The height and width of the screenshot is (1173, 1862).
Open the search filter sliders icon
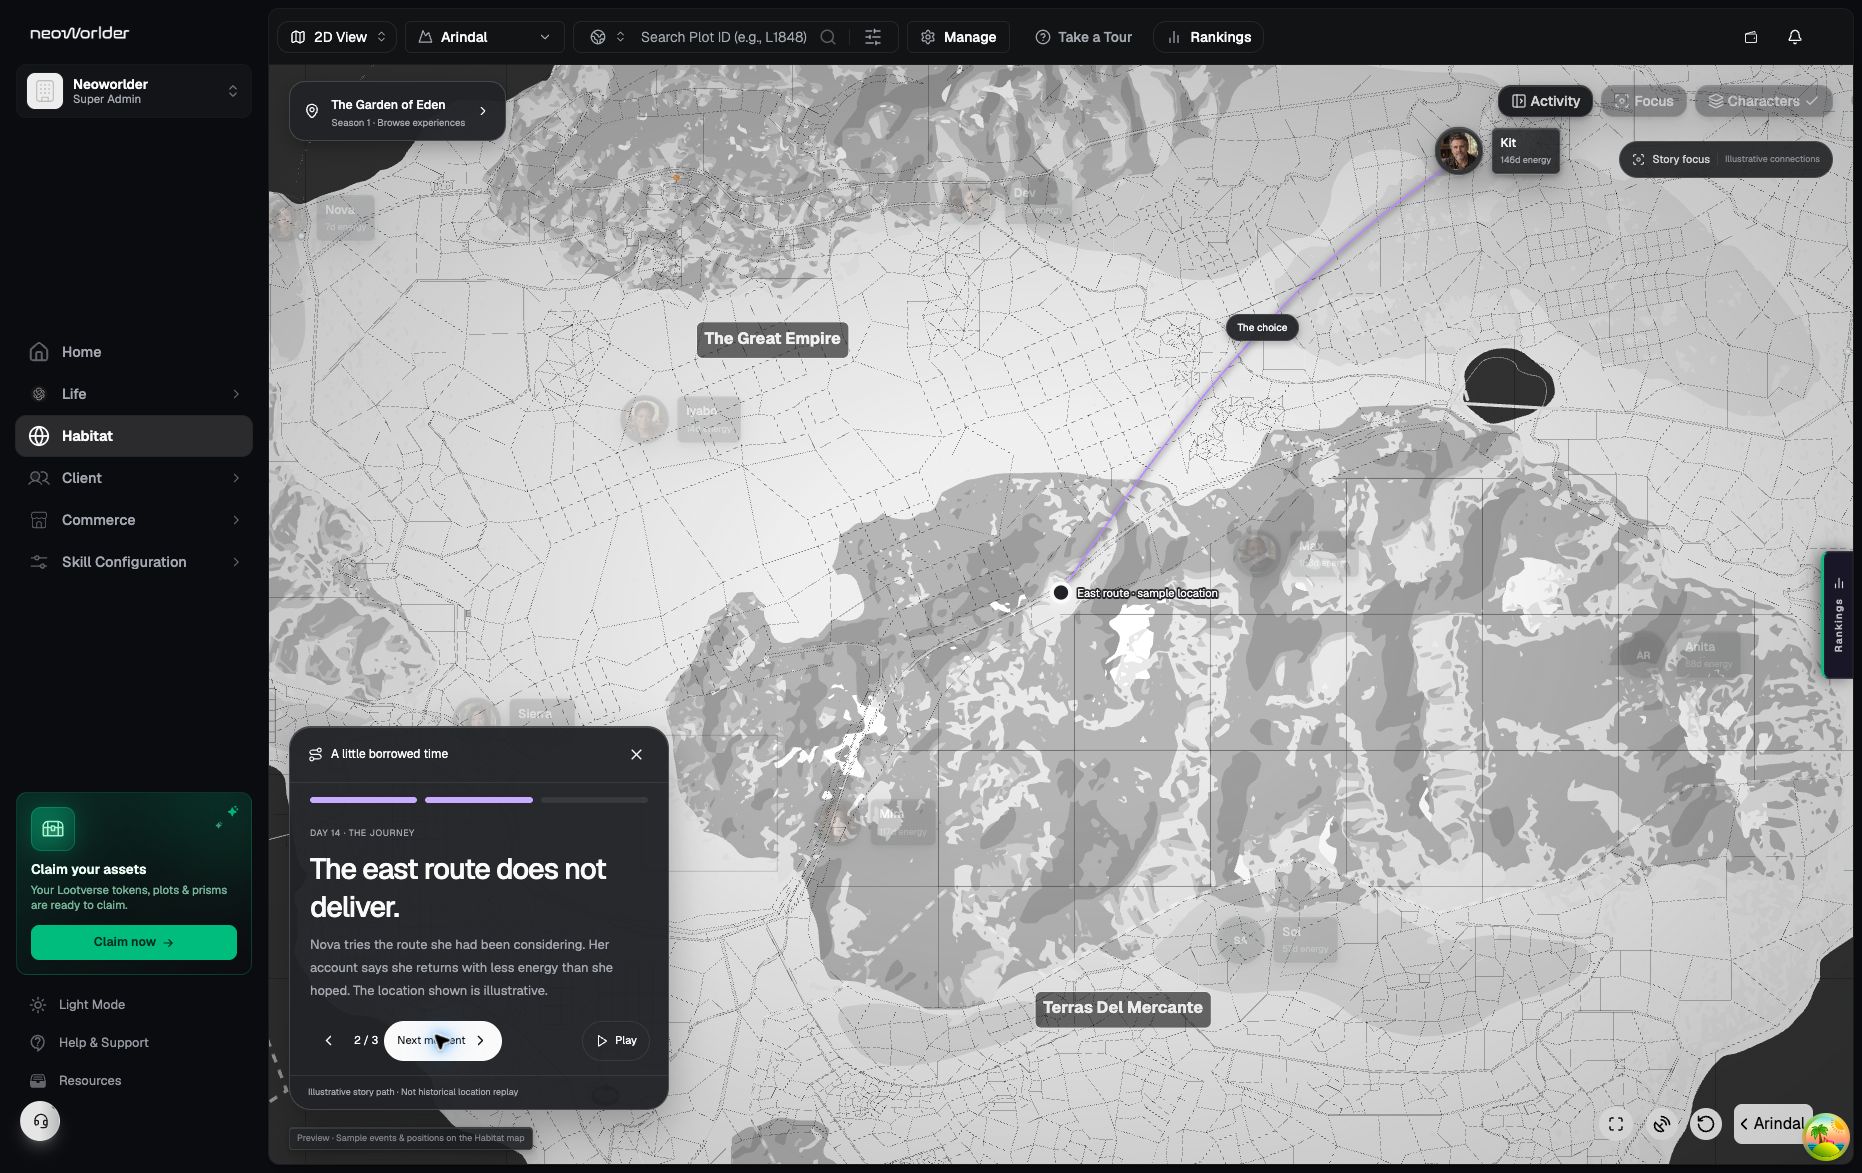click(x=873, y=37)
